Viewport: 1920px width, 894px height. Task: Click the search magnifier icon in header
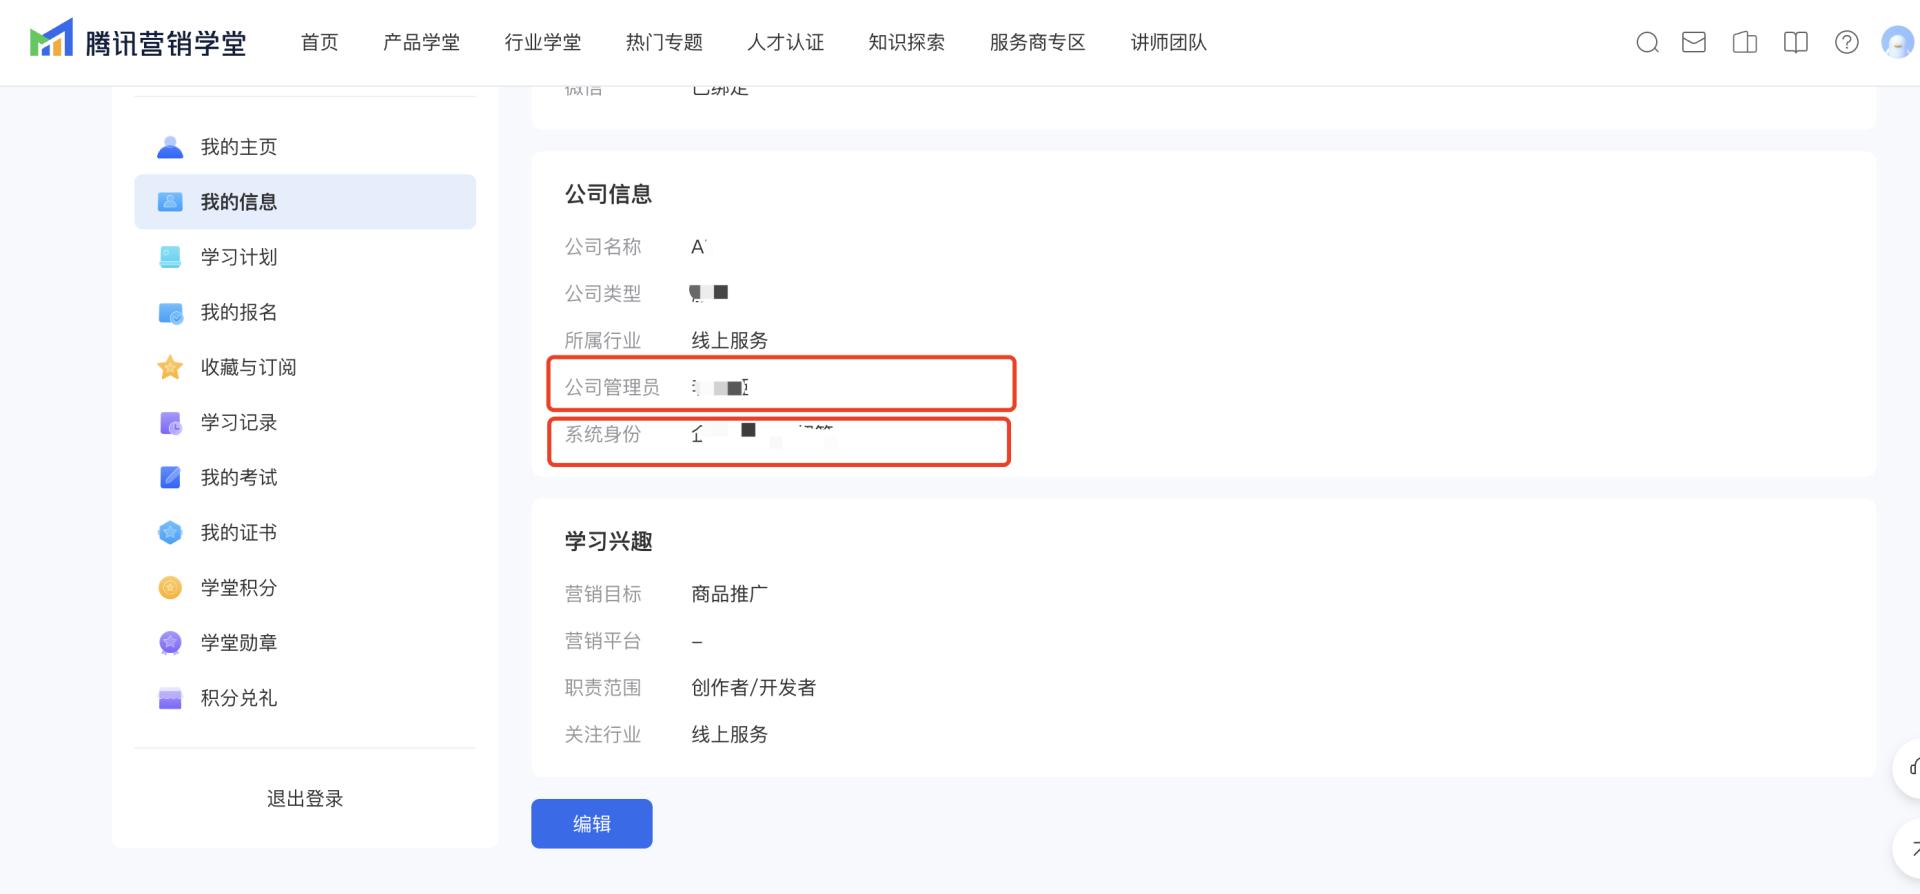1647,42
